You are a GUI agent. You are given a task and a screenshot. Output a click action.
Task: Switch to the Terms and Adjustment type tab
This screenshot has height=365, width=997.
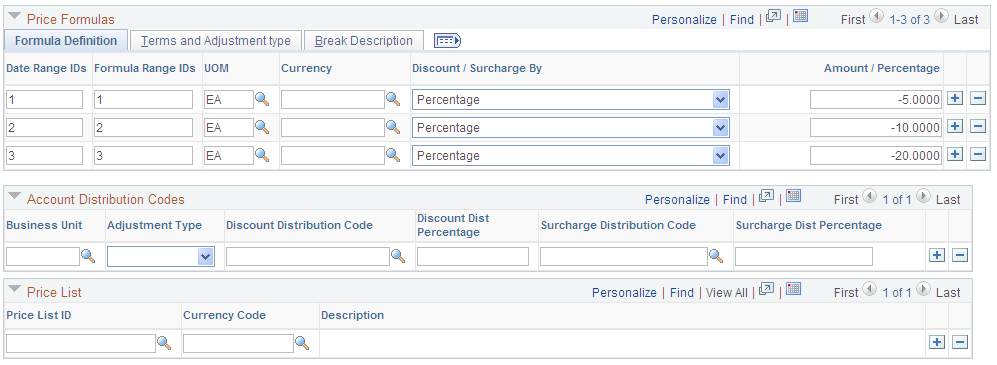[216, 41]
